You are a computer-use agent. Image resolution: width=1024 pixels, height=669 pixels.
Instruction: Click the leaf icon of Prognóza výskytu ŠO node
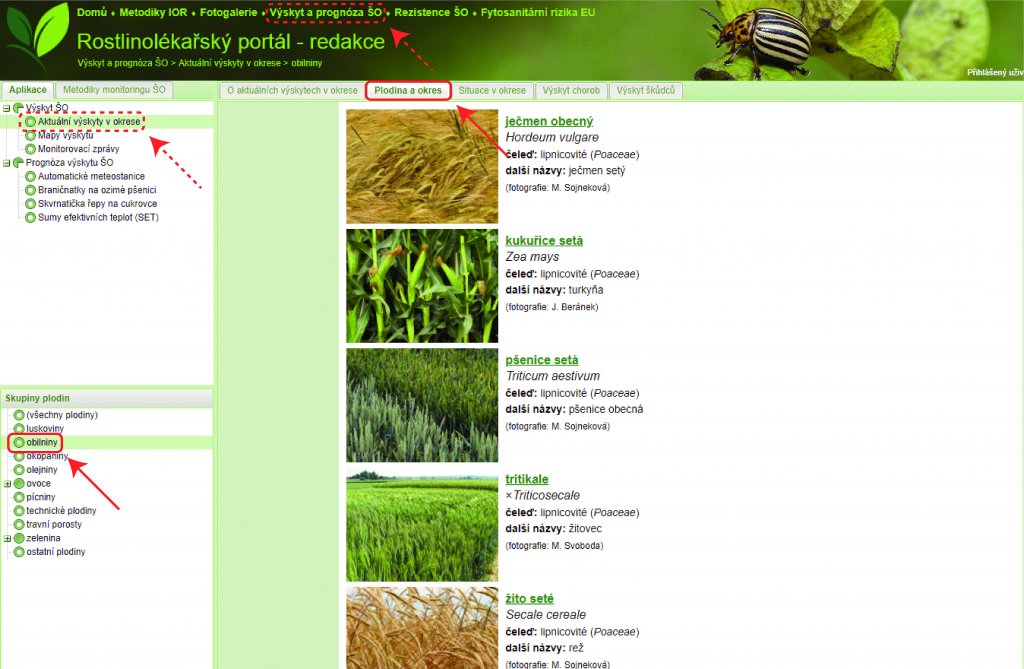pyautogui.click(x=18, y=163)
